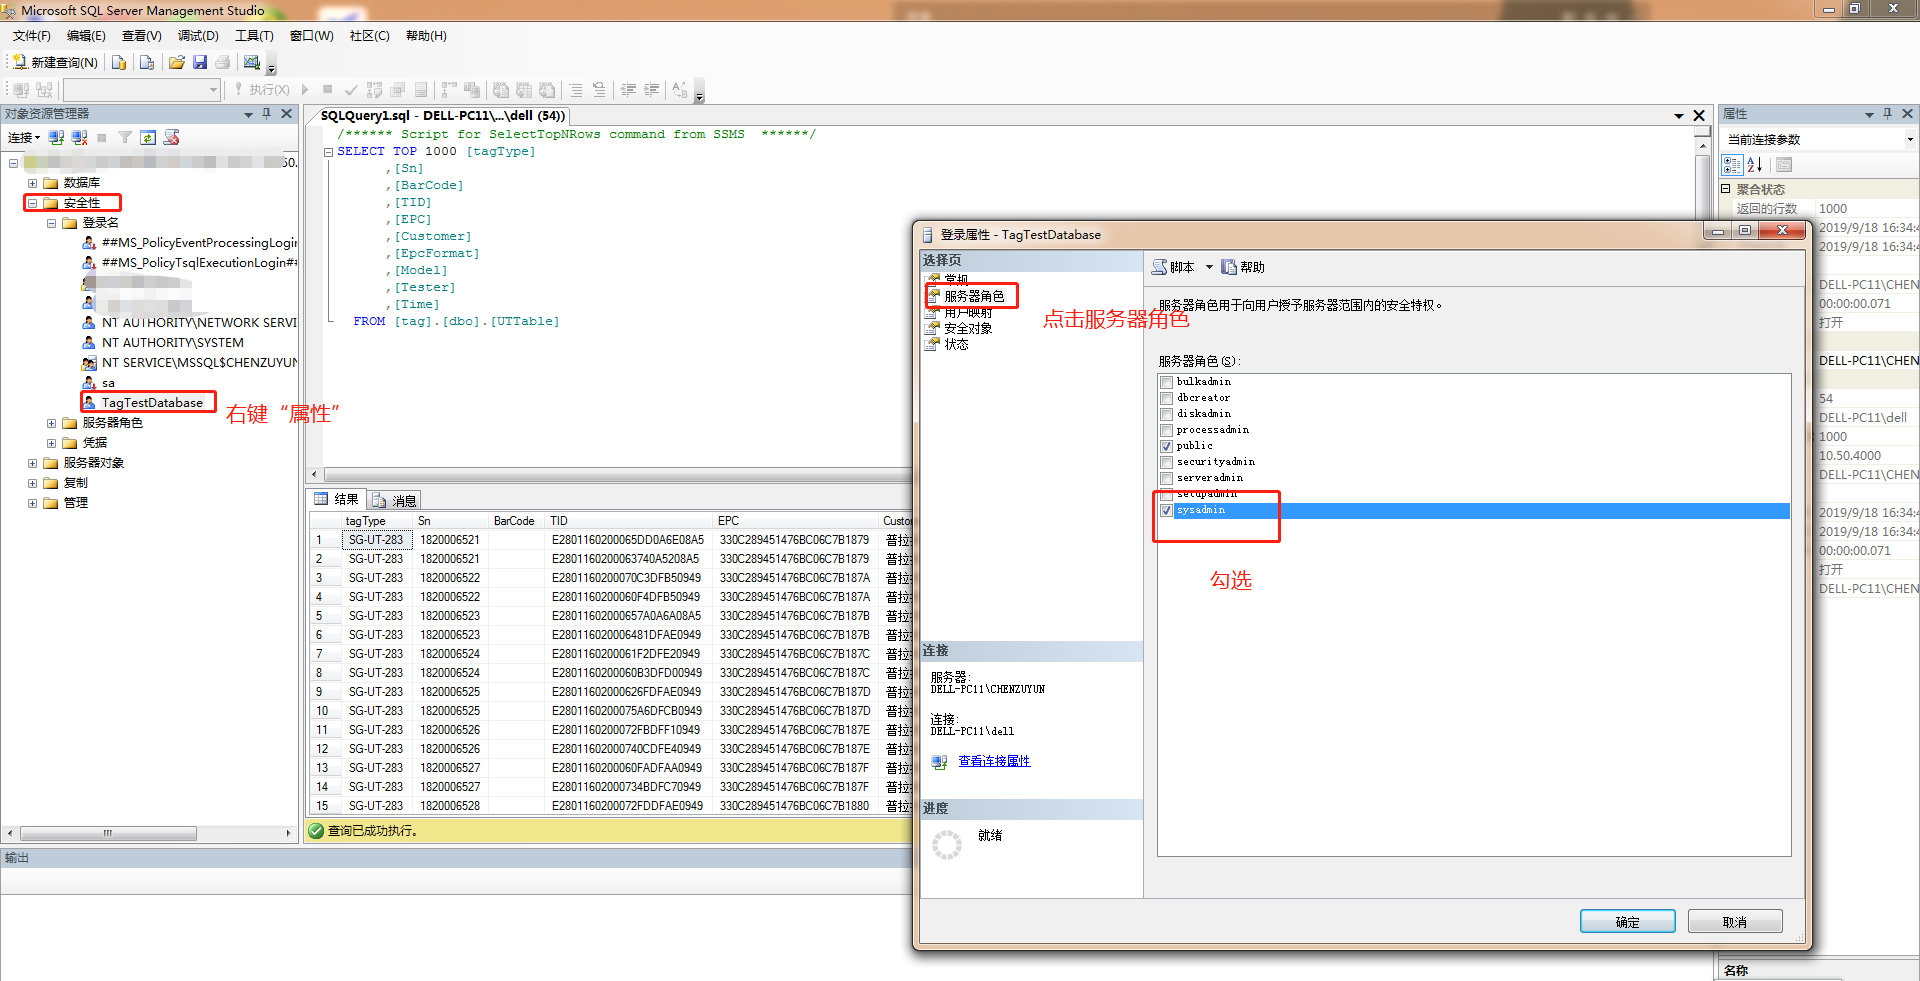Check the diskadmin server role

pyautogui.click(x=1166, y=414)
